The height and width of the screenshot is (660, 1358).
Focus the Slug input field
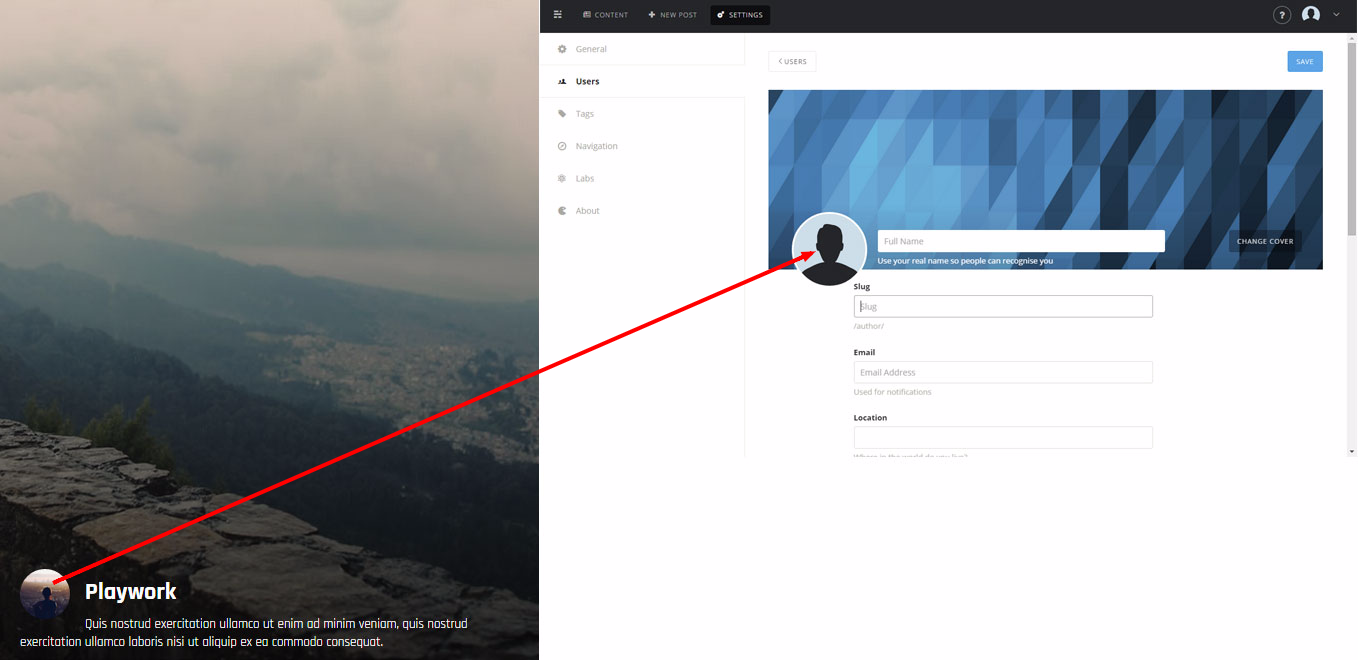coord(1003,306)
